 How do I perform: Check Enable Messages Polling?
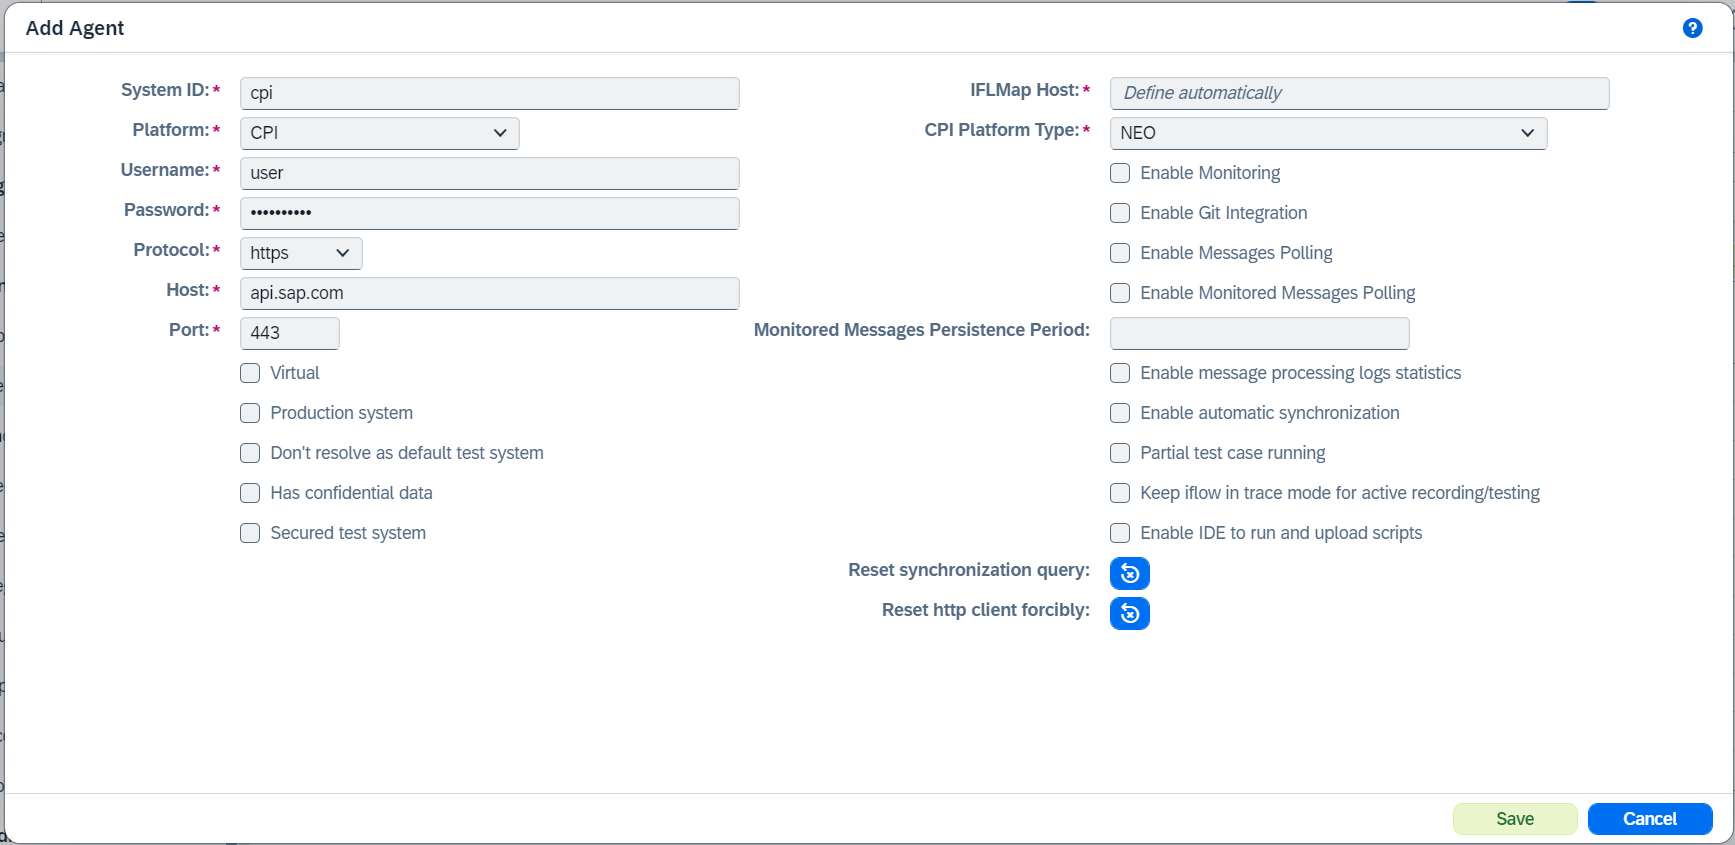point(1120,253)
